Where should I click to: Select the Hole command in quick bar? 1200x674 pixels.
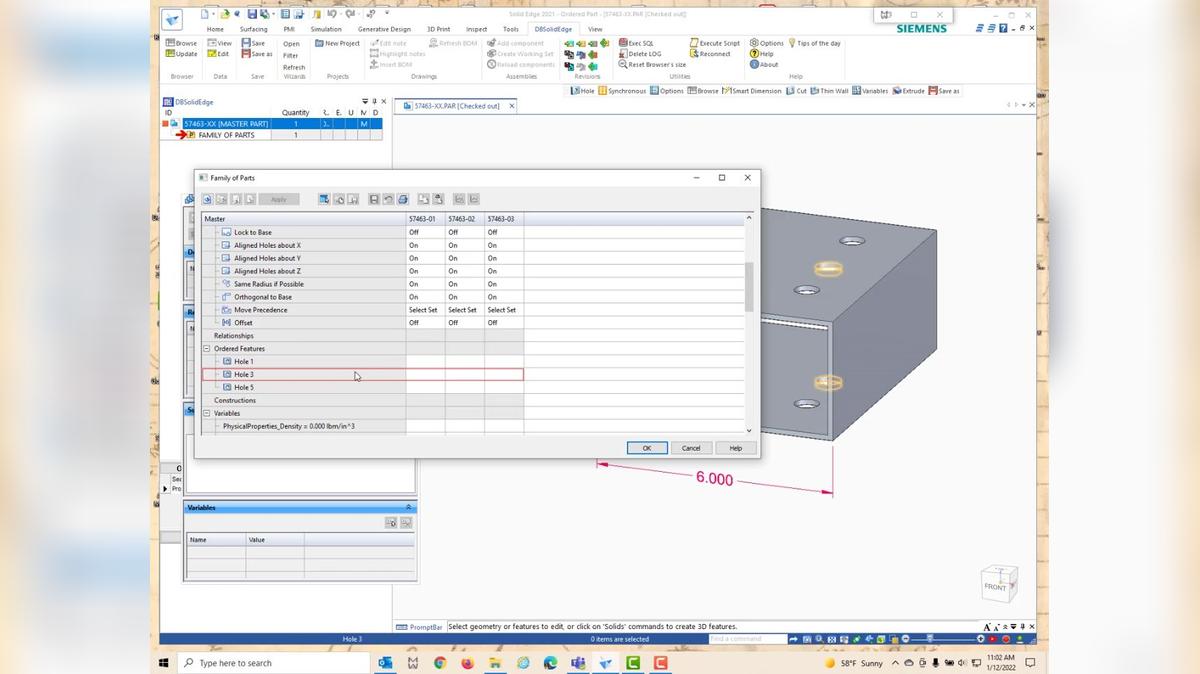pos(582,91)
